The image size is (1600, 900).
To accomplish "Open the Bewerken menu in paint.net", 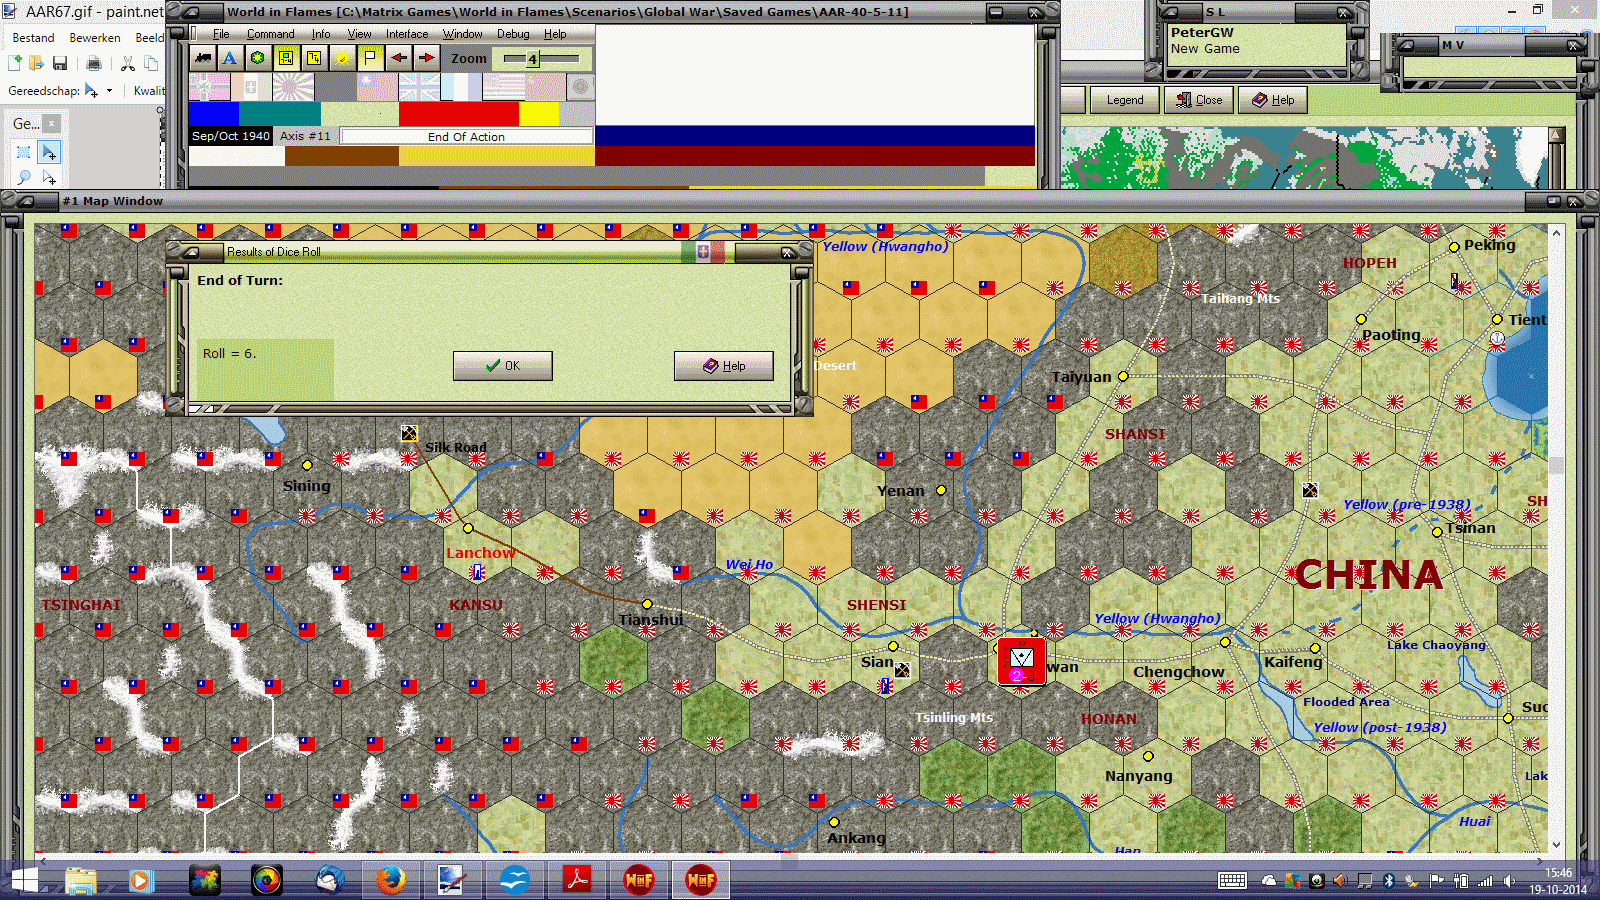I will point(95,38).
